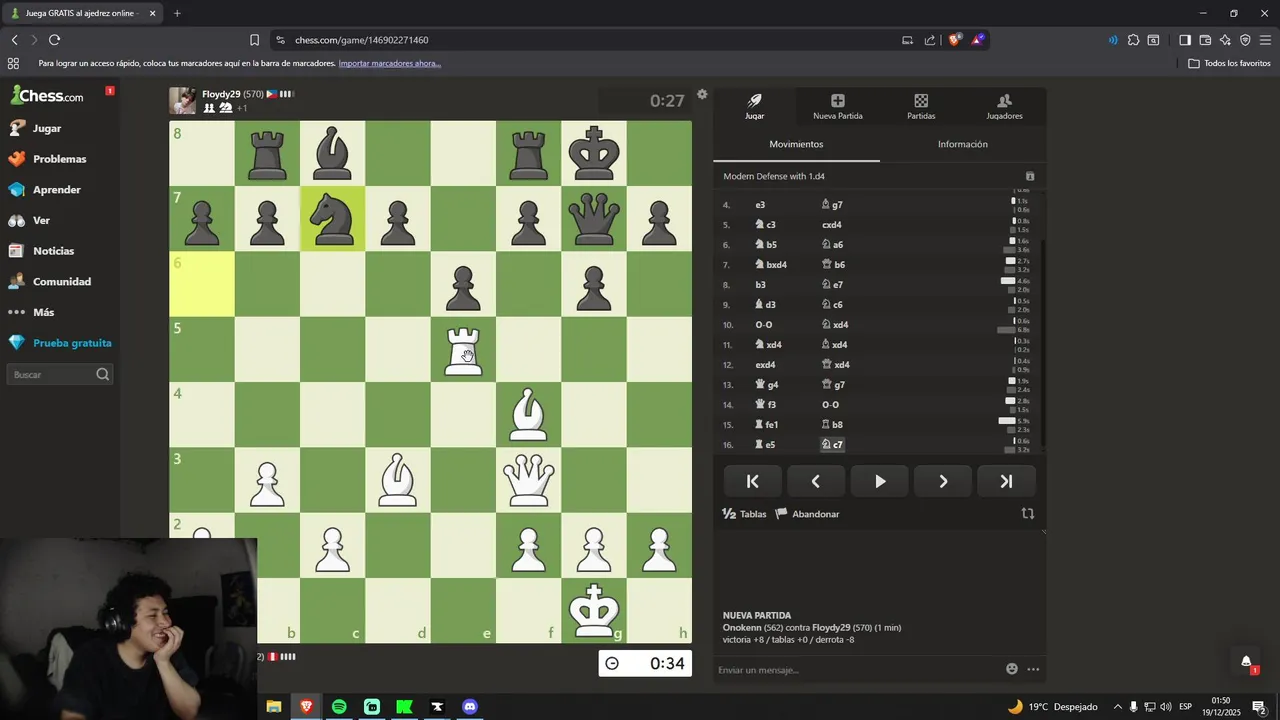Open the Brave Wallet icon

tap(1205, 40)
